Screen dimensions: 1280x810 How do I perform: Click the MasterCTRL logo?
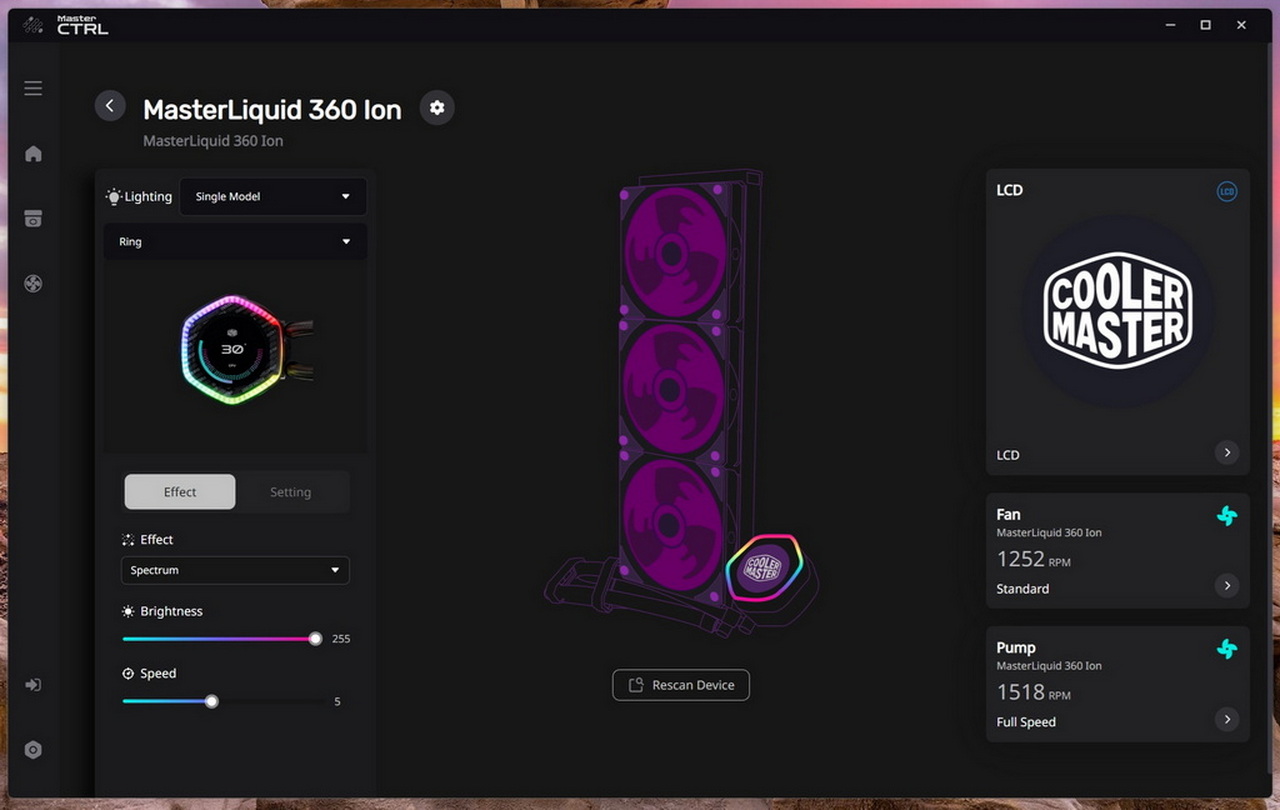(x=67, y=25)
